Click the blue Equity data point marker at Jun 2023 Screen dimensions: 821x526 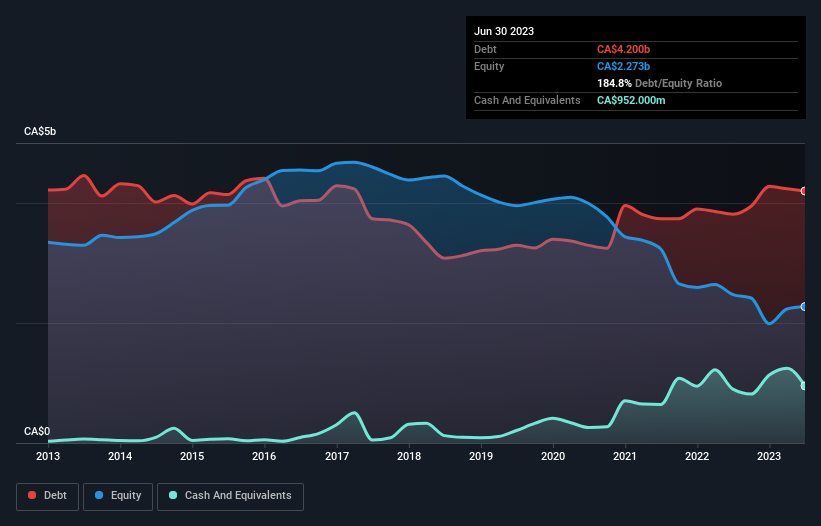click(804, 307)
